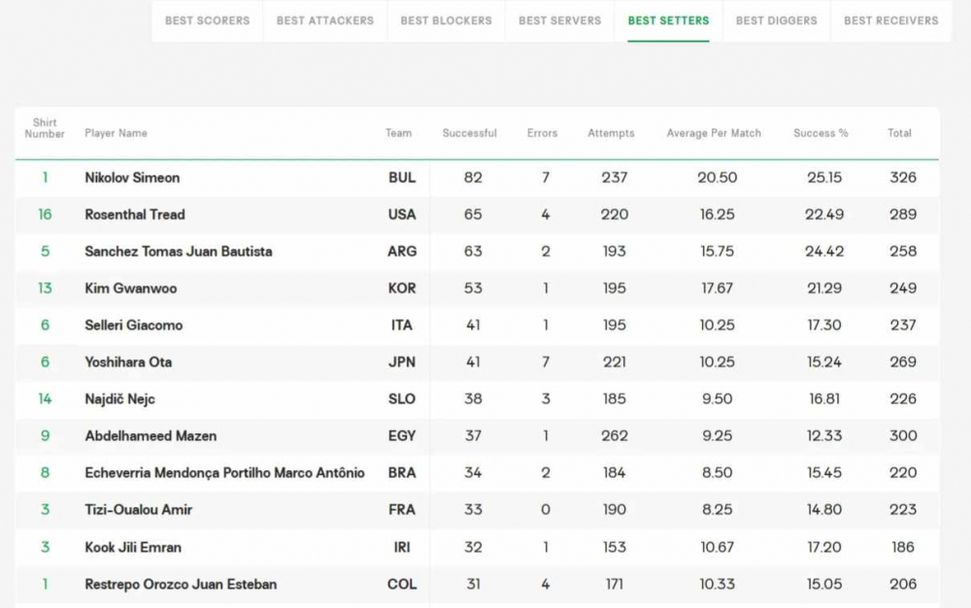Select player Kim Gwanwoo

point(131,289)
